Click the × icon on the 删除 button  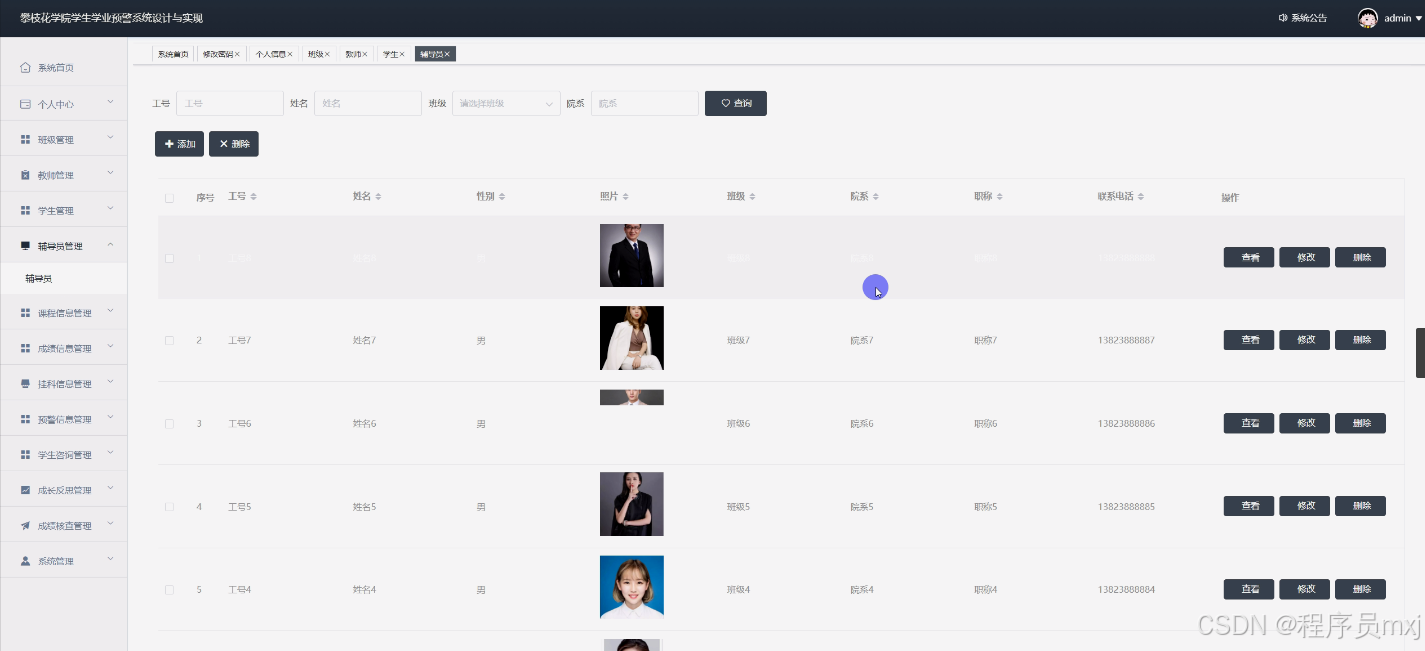pos(224,143)
